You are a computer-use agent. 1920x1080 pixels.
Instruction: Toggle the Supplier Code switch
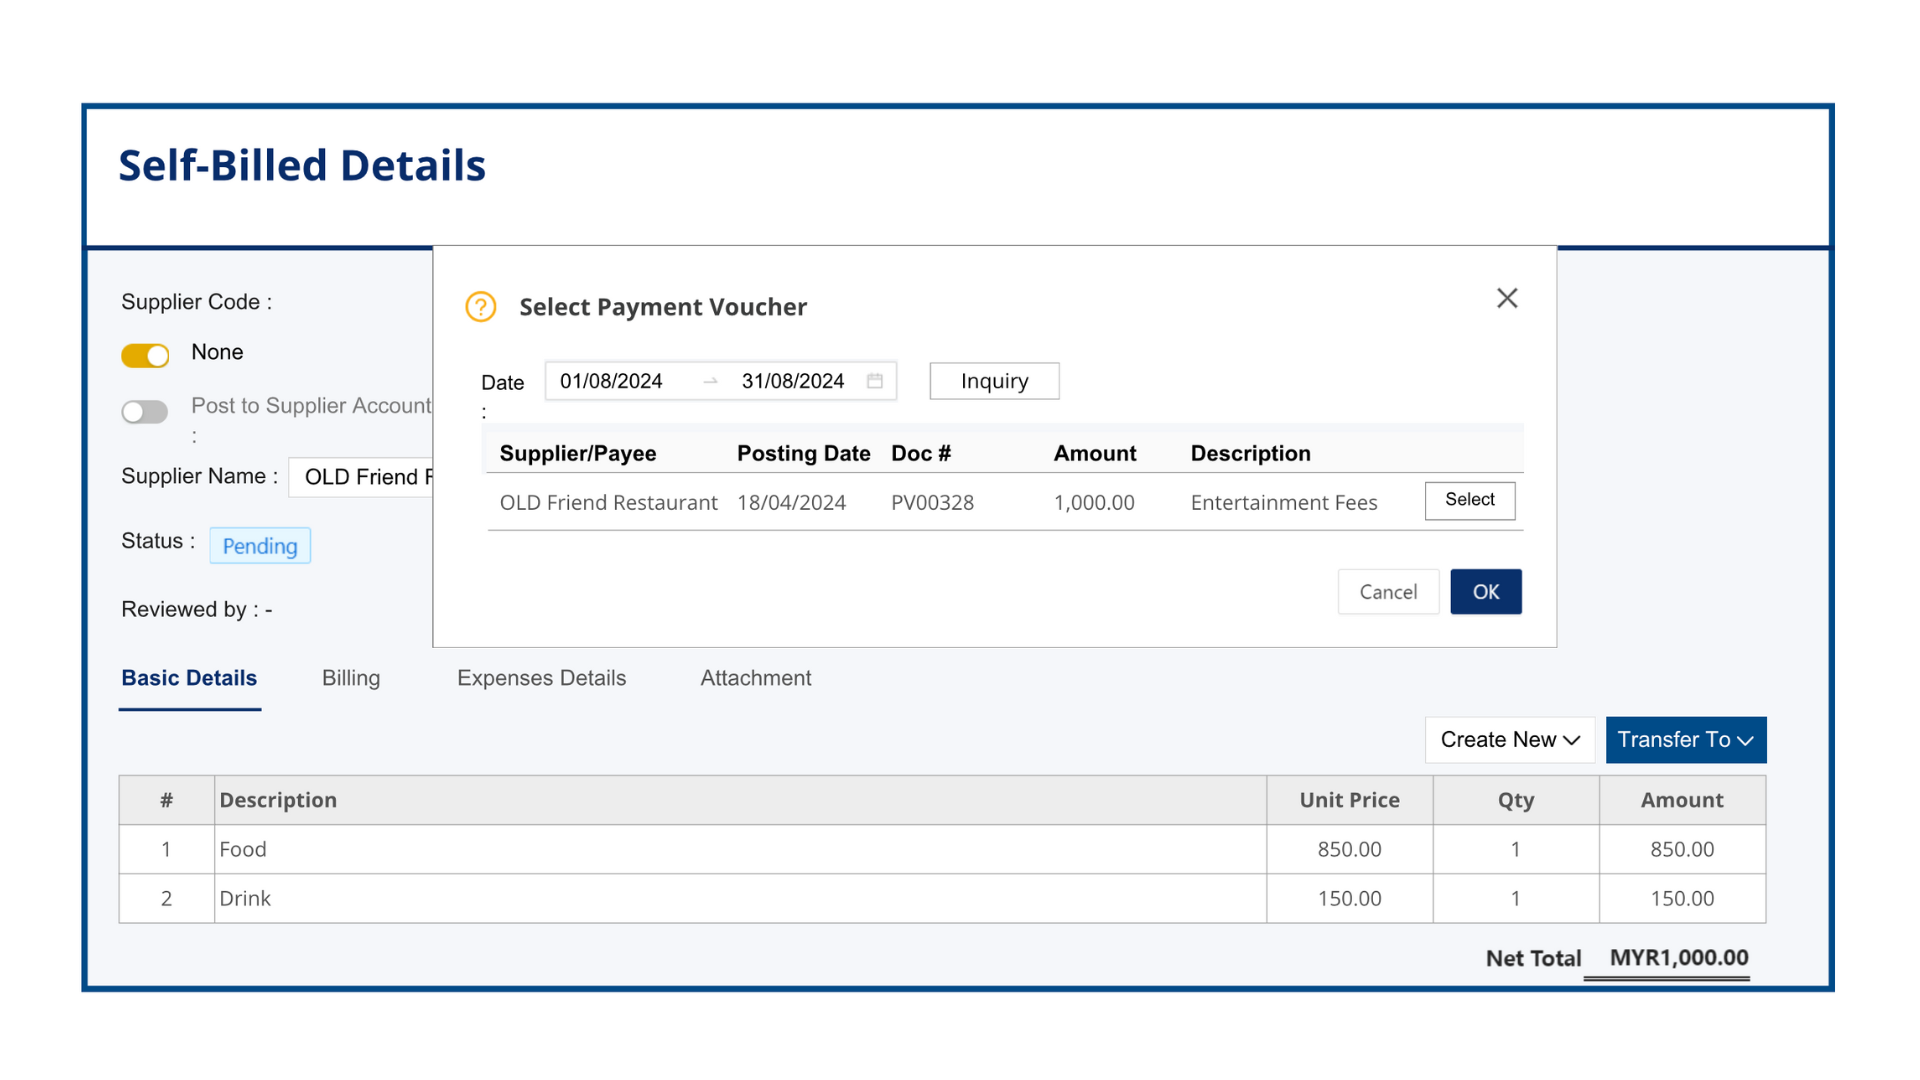pos(145,355)
